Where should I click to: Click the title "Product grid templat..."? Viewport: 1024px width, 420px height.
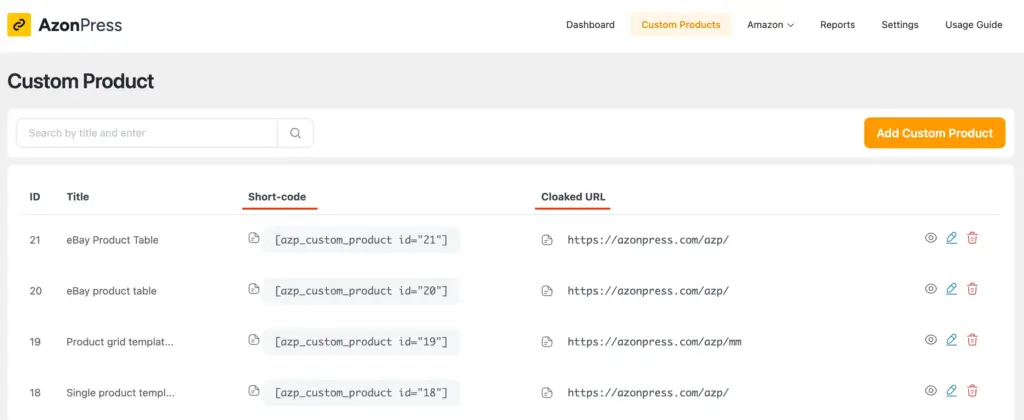120,342
